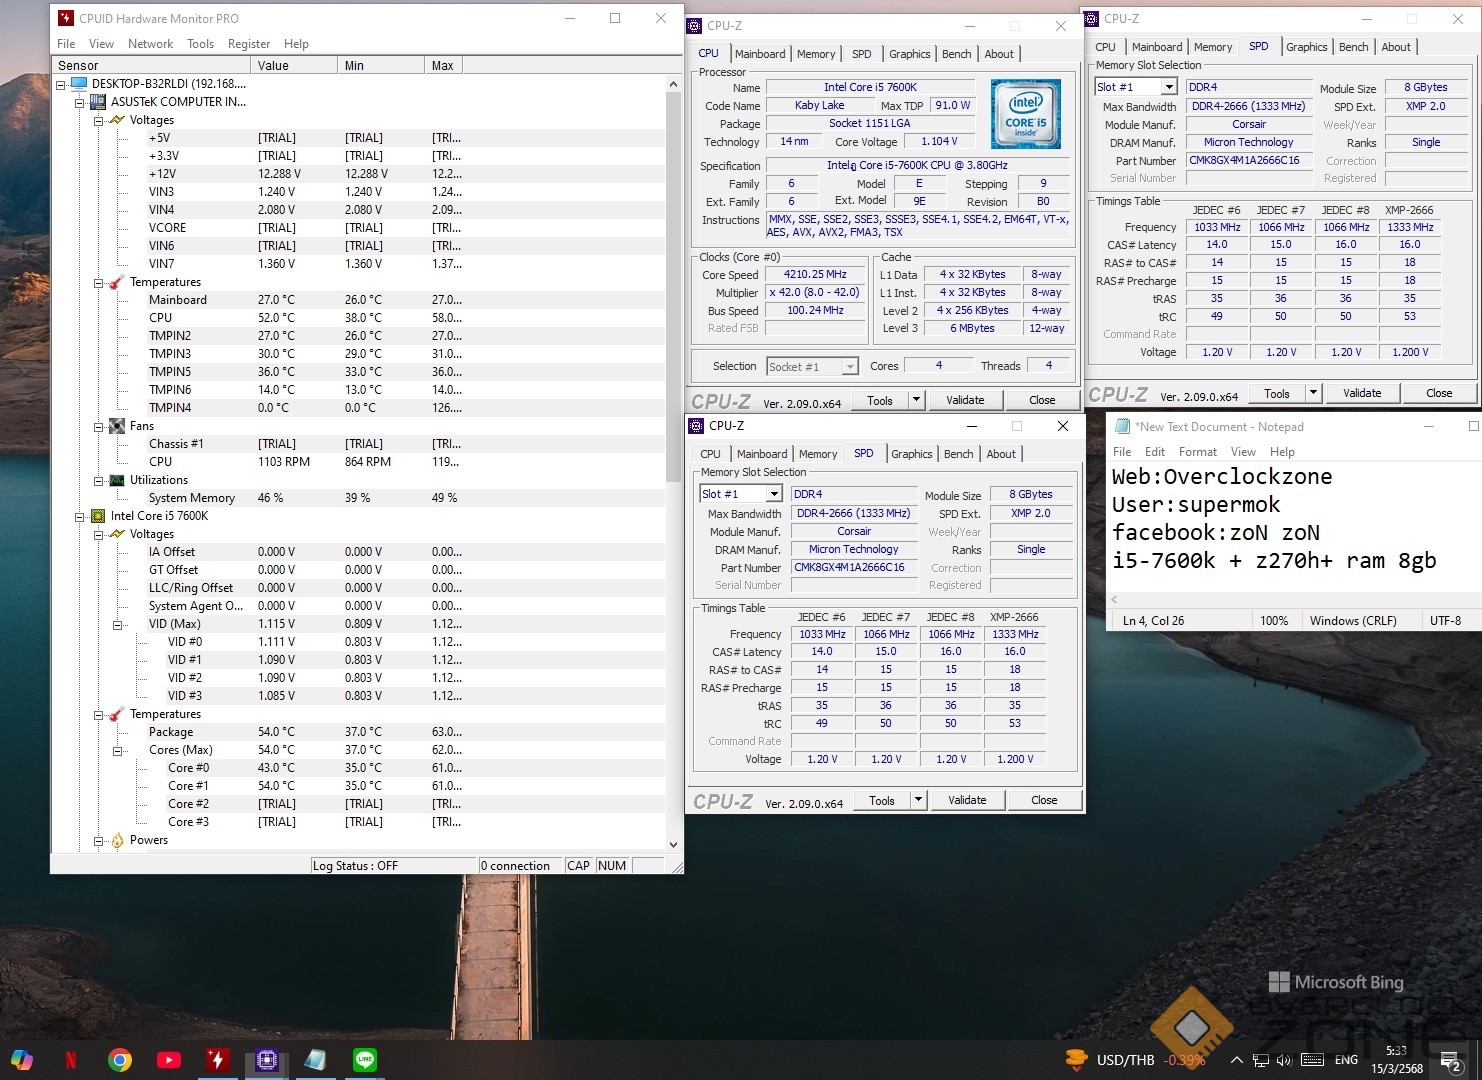The height and width of the screenshot is (1080, 1482).
Task: Open Slot #1 dropdown in top-right CPU-Z
Action: [x=1168, y=87]
